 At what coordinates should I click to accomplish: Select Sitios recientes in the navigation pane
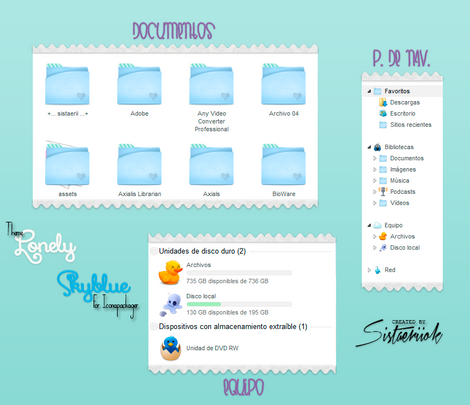tap(411, 125)
